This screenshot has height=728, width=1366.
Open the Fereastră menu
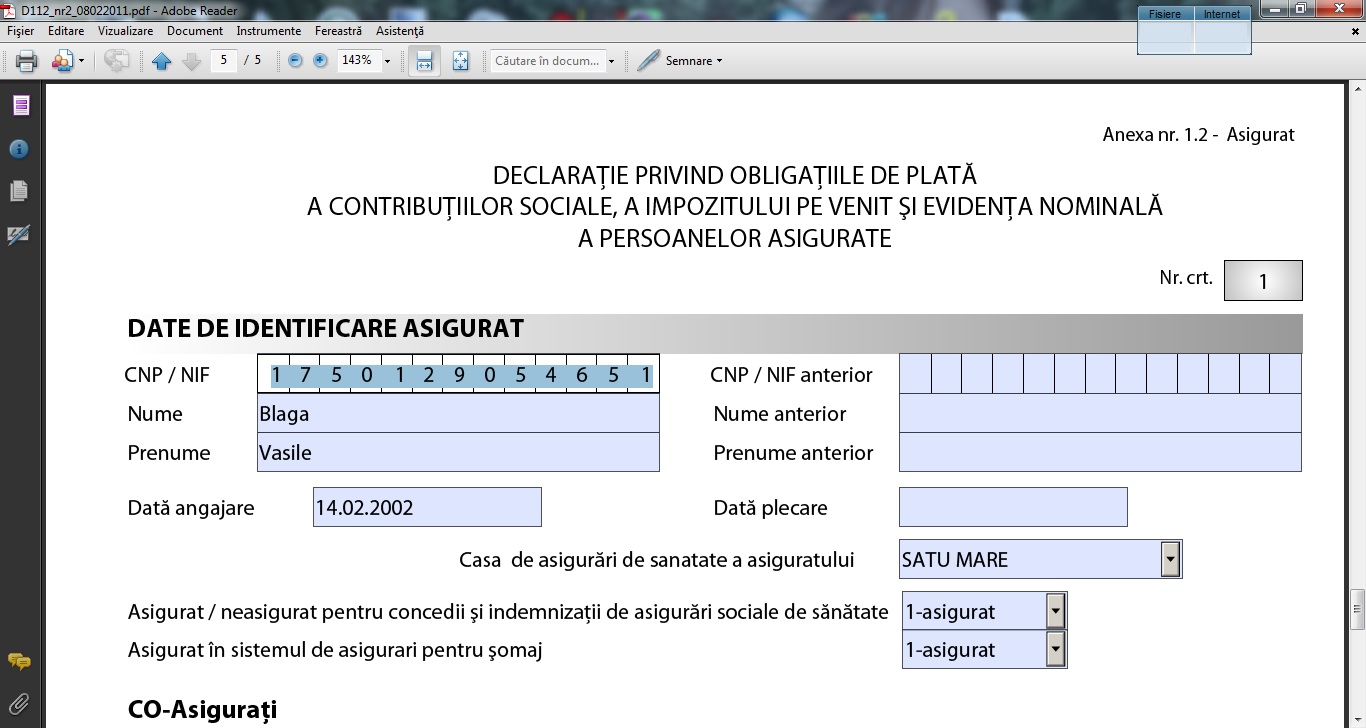click(x=338, y=31)
